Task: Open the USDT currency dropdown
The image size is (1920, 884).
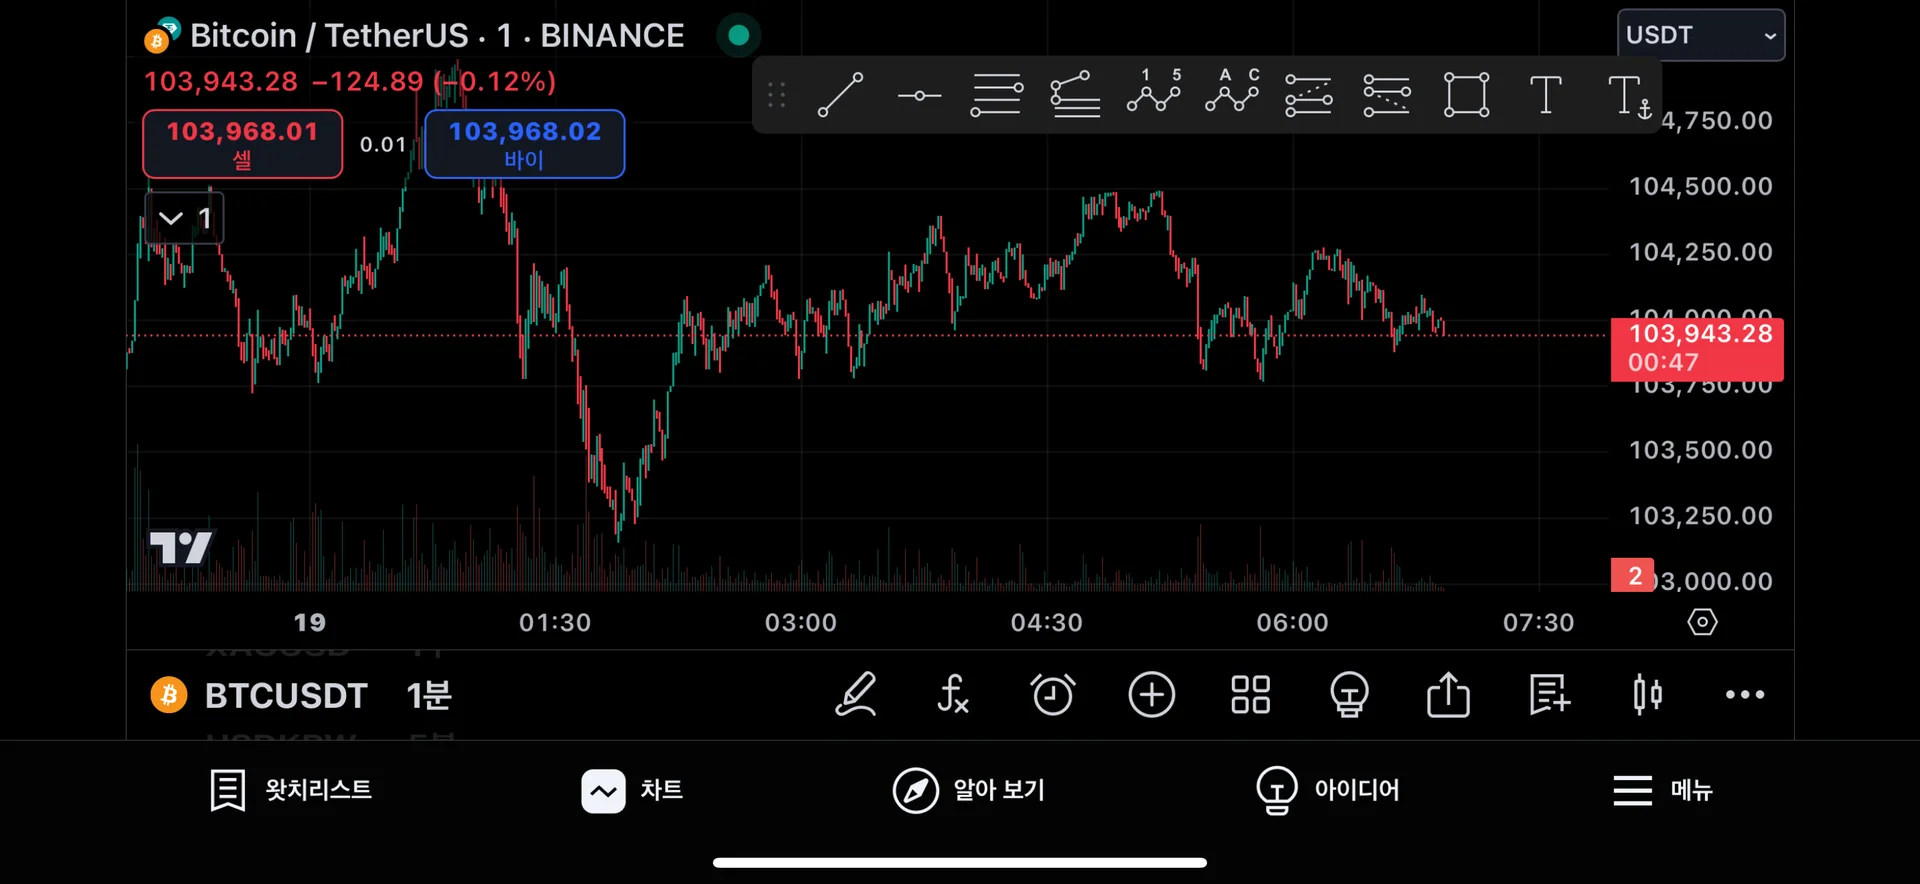Action: tap(1700, 35)
